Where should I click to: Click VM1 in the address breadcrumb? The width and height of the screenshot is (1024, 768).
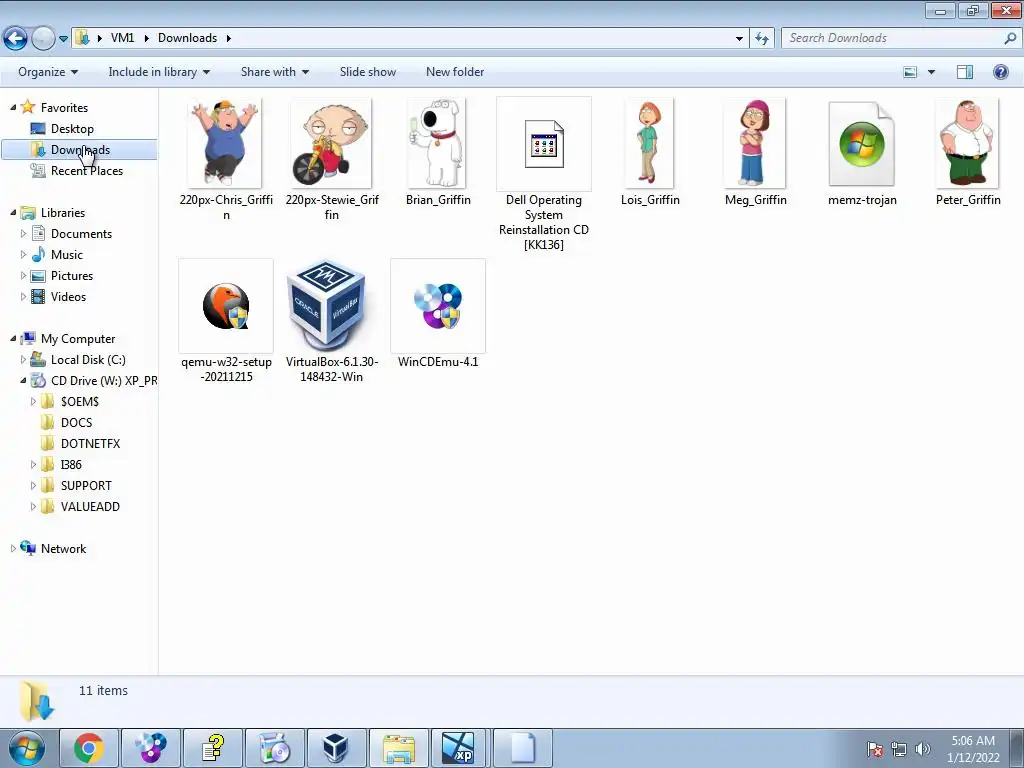point(122,38)
